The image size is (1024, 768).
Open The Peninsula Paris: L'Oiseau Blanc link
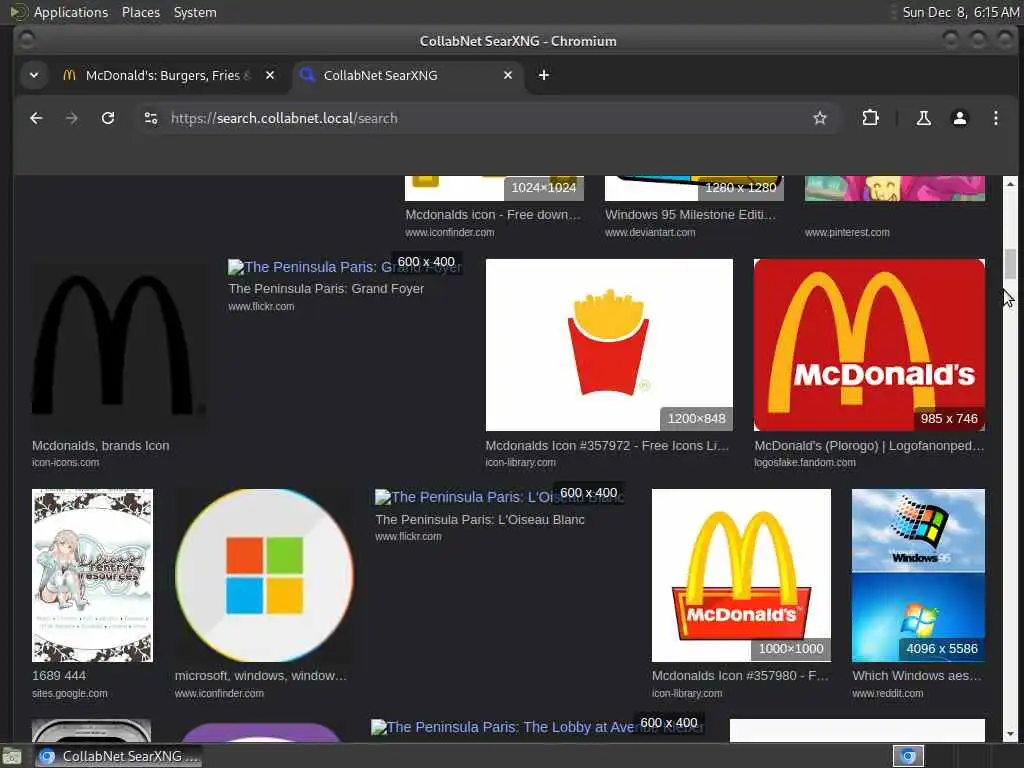(x=499, y=497)
